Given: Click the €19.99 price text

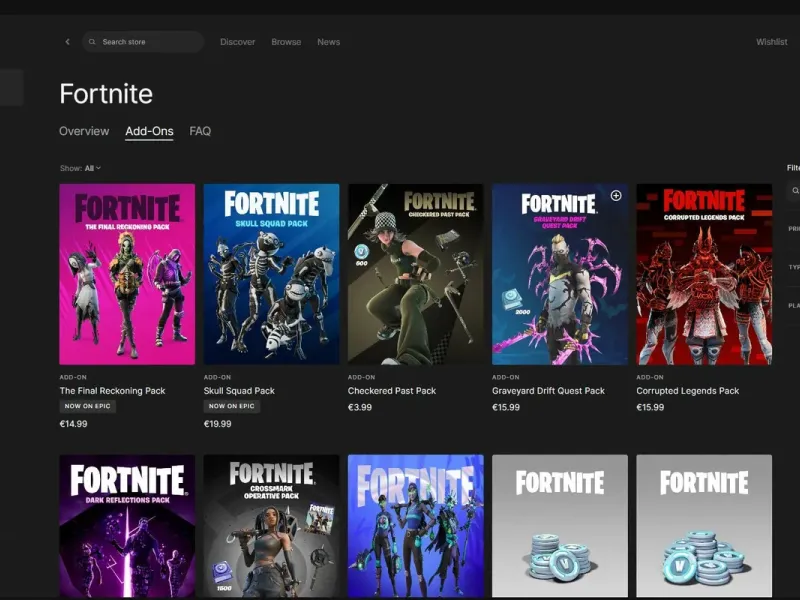Looking at the screenshot, I should tap(217, 423).
